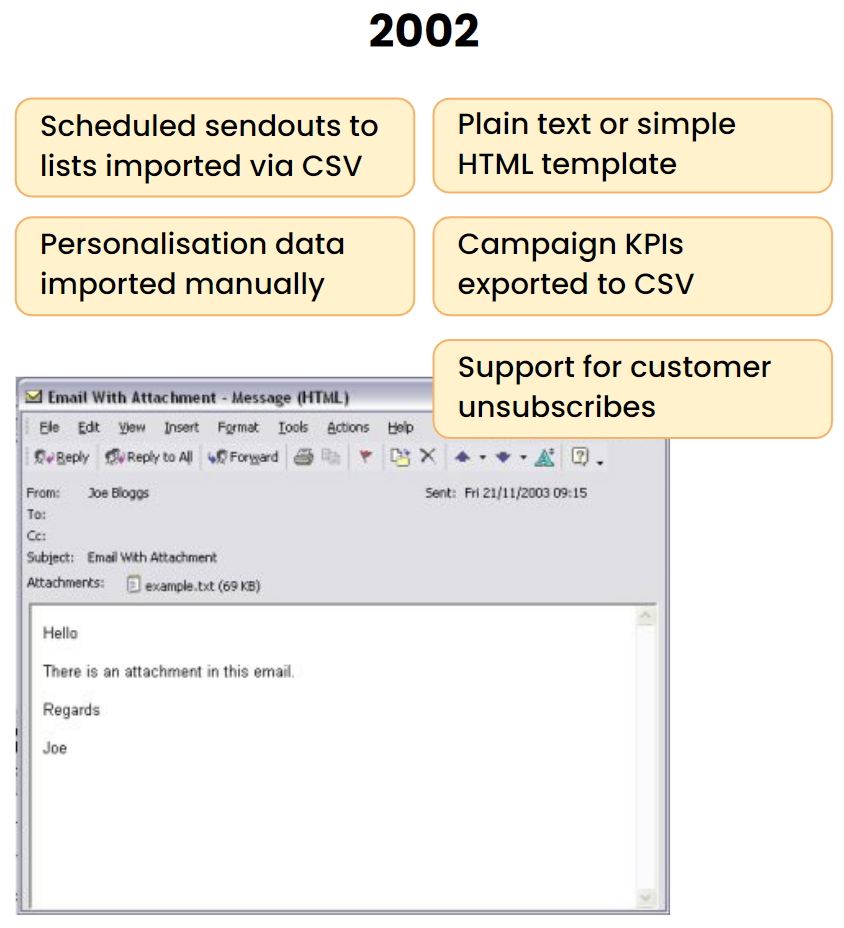Click the 'To:' field label
This screenshot has width=844, height=928.
click(36, 514)
